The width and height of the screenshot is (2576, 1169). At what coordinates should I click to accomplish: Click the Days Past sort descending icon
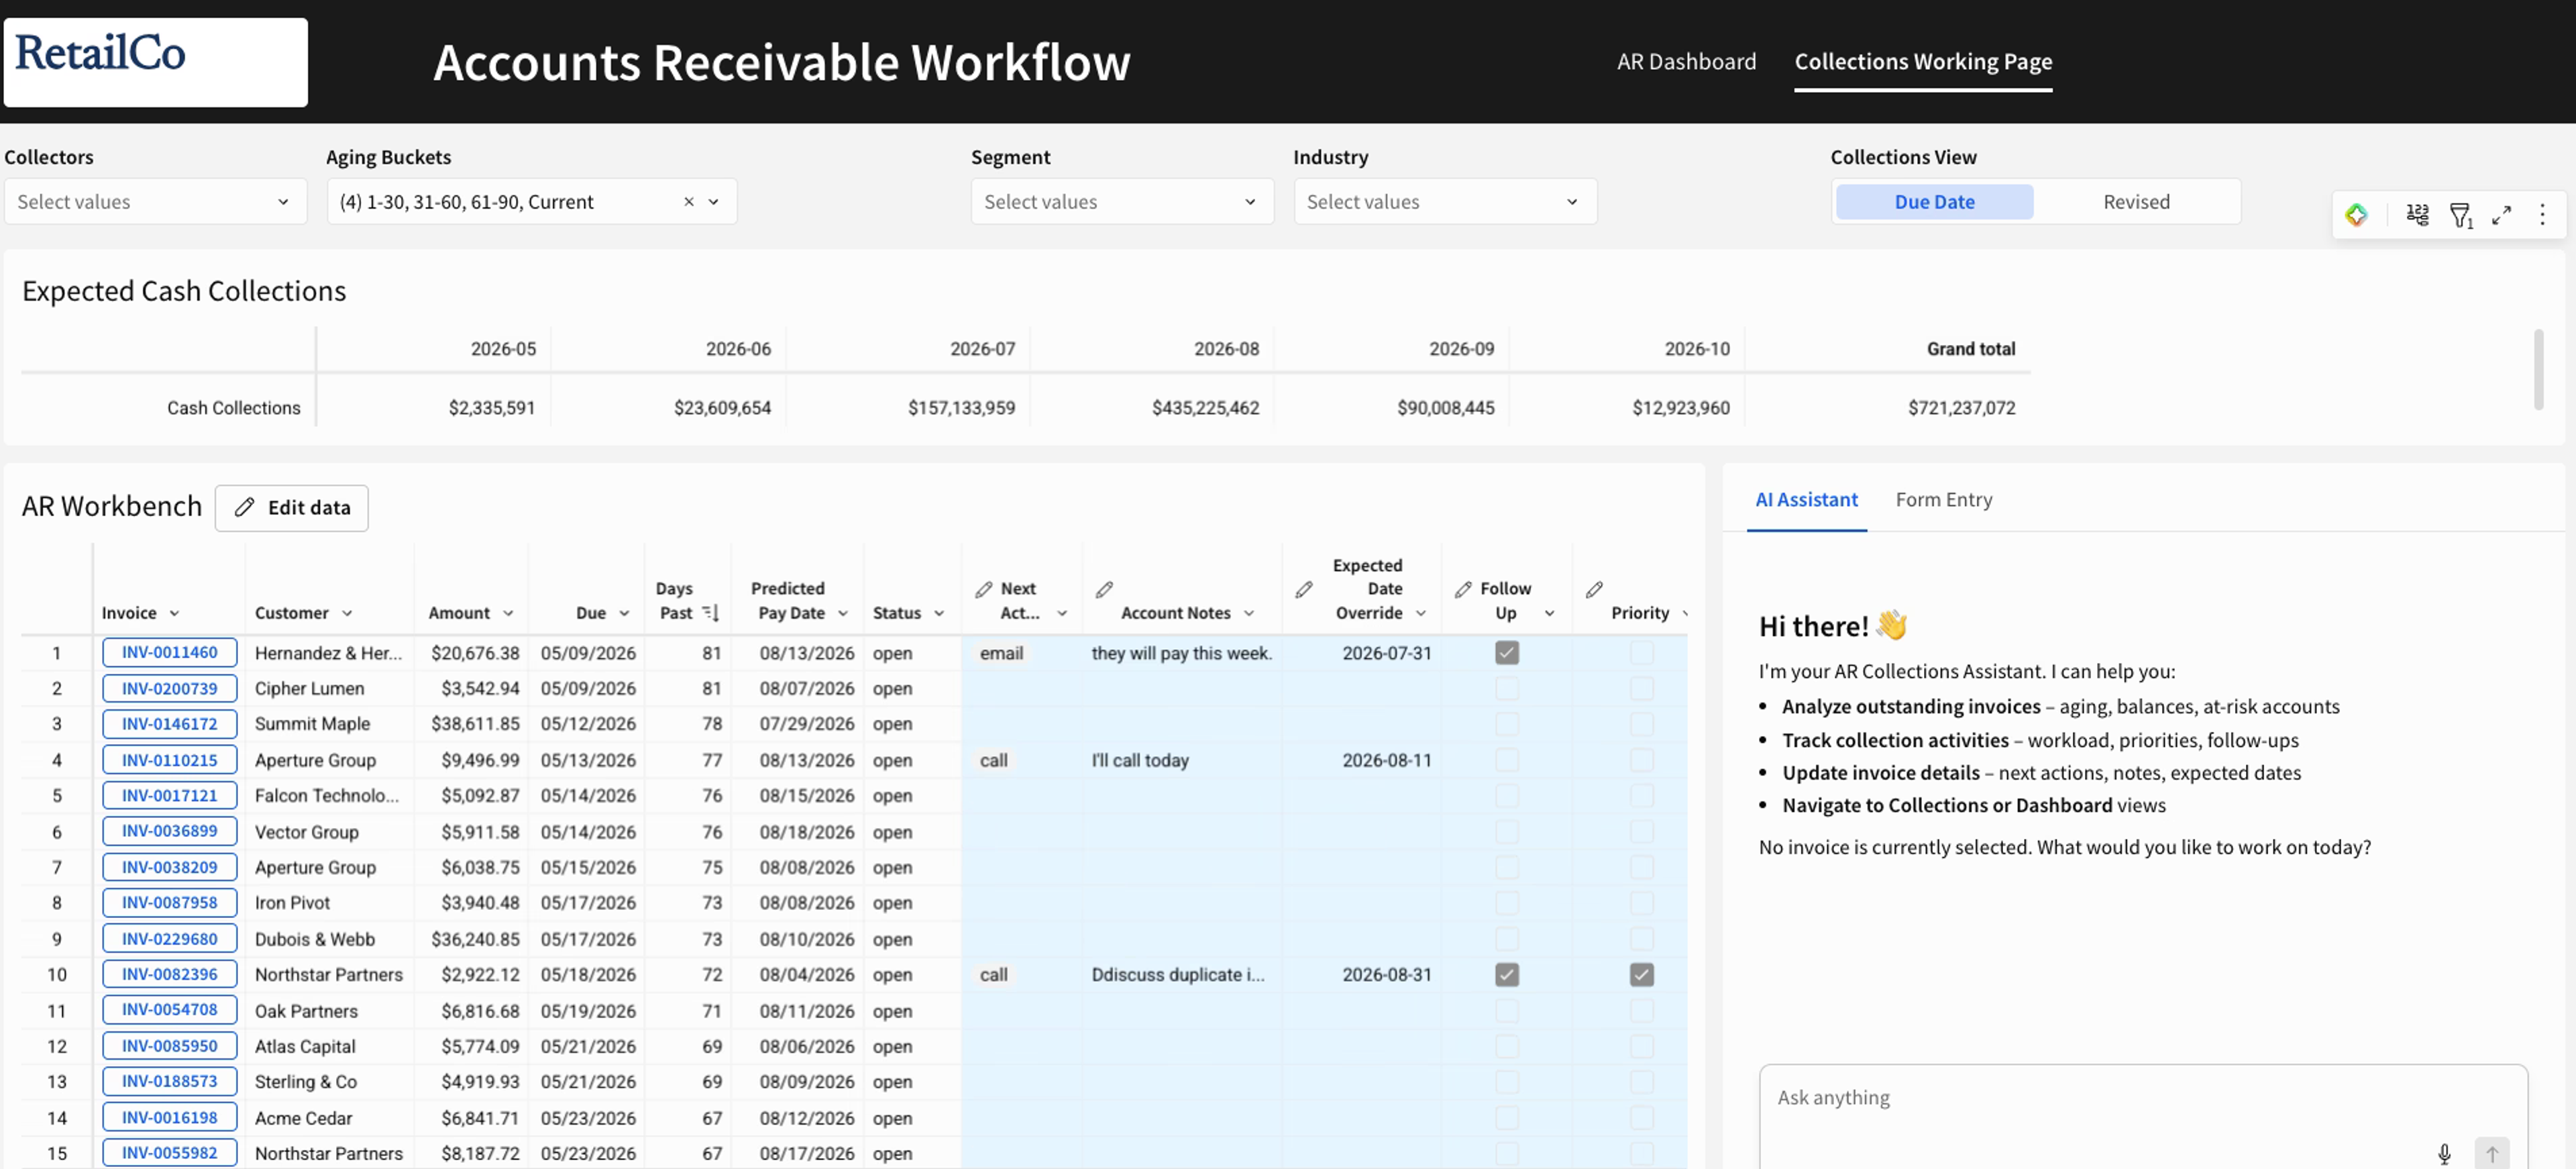(x=710, y=613)
